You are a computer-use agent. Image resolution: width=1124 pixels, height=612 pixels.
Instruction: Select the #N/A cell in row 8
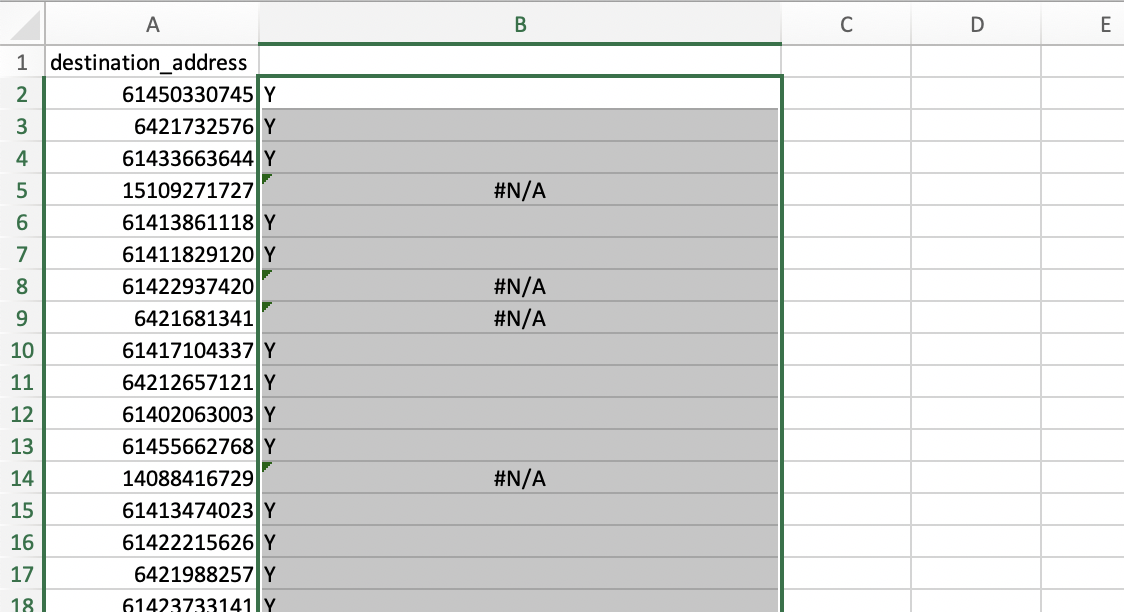(x=520, y=286)
